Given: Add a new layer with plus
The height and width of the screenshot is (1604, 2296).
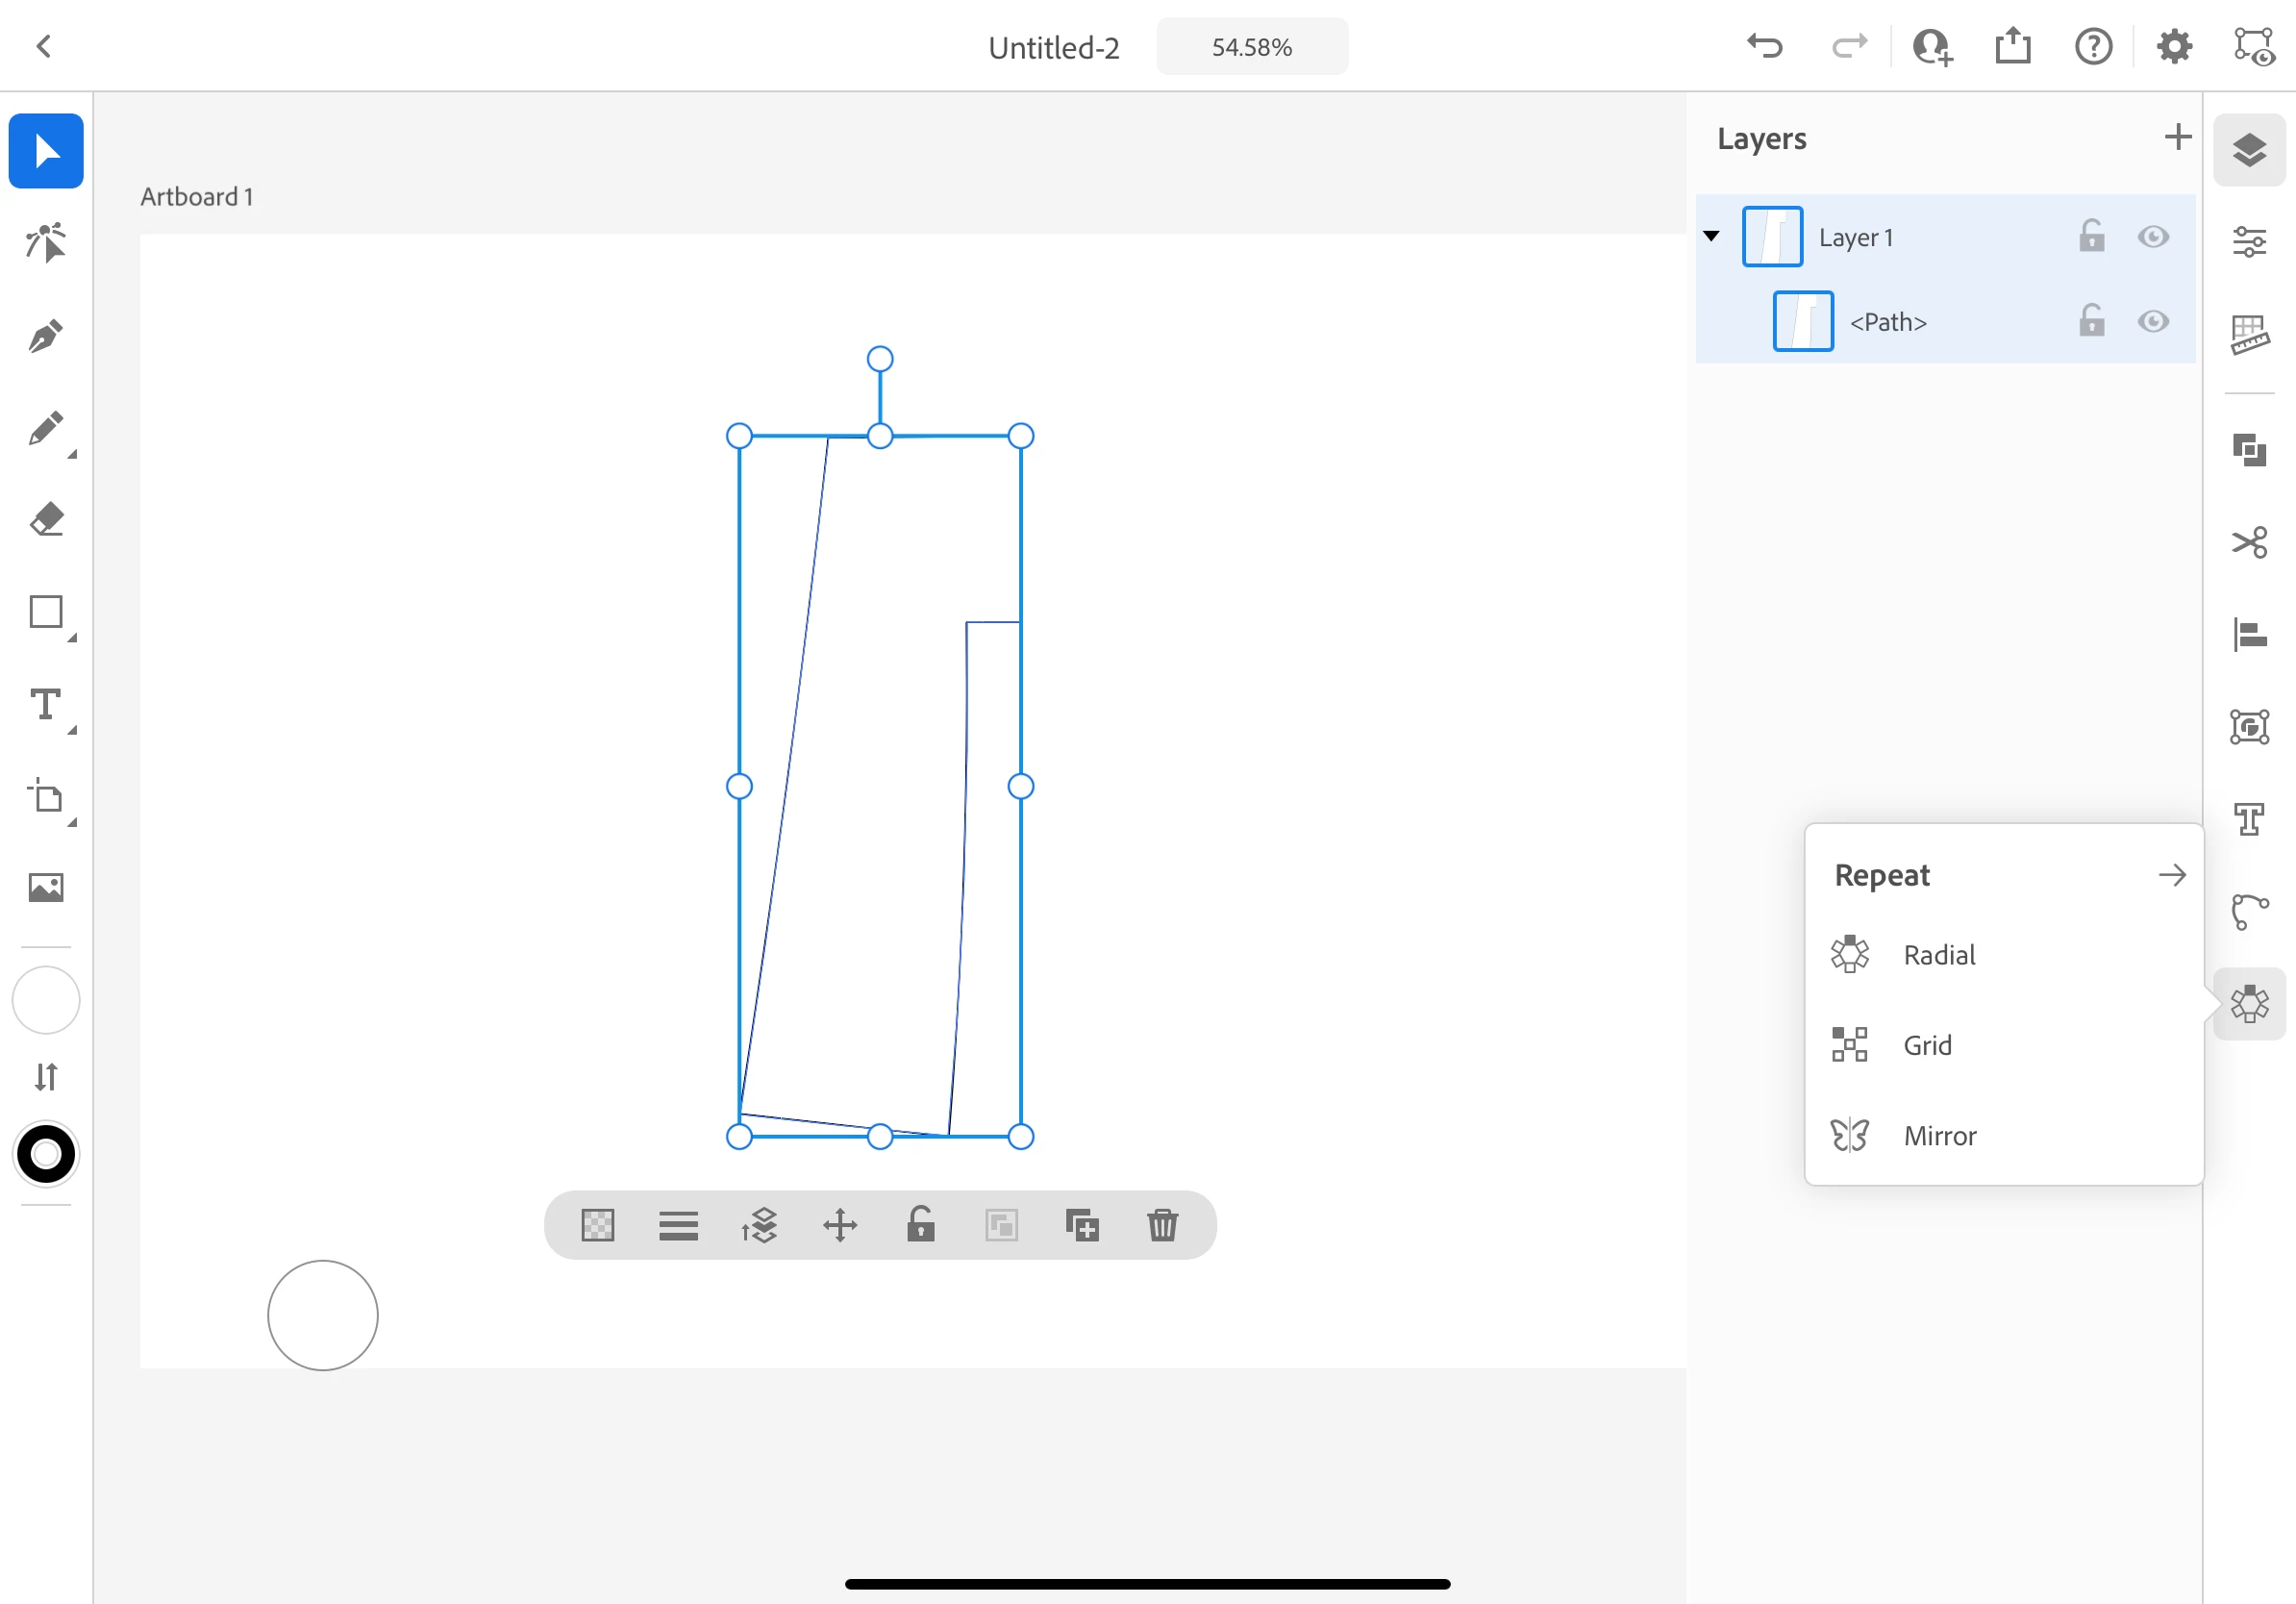Looking at the screenshot, I should (2177, 137).
